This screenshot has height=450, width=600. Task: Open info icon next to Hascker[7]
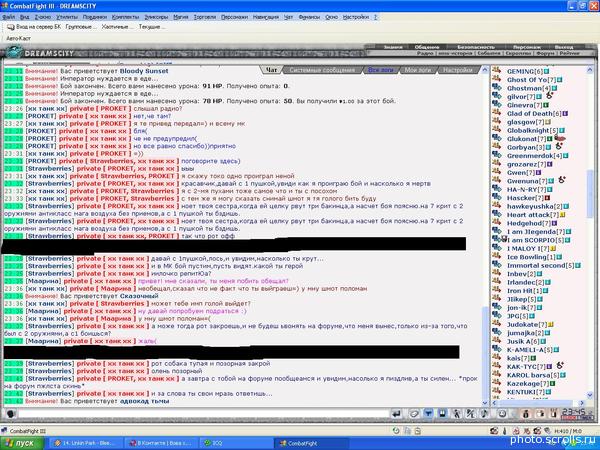[x=548, y=198]
